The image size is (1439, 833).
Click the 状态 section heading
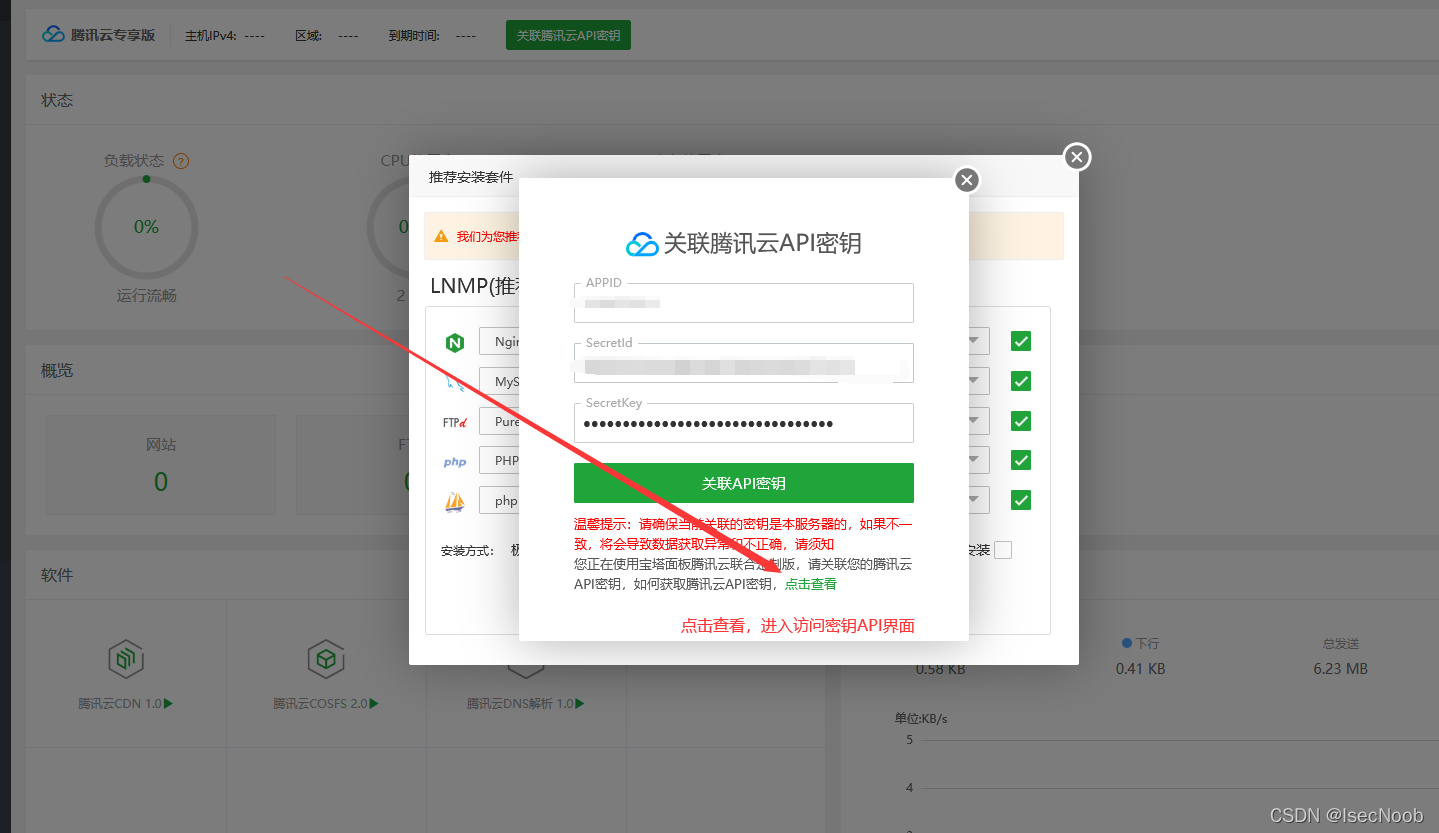point(57,100)
